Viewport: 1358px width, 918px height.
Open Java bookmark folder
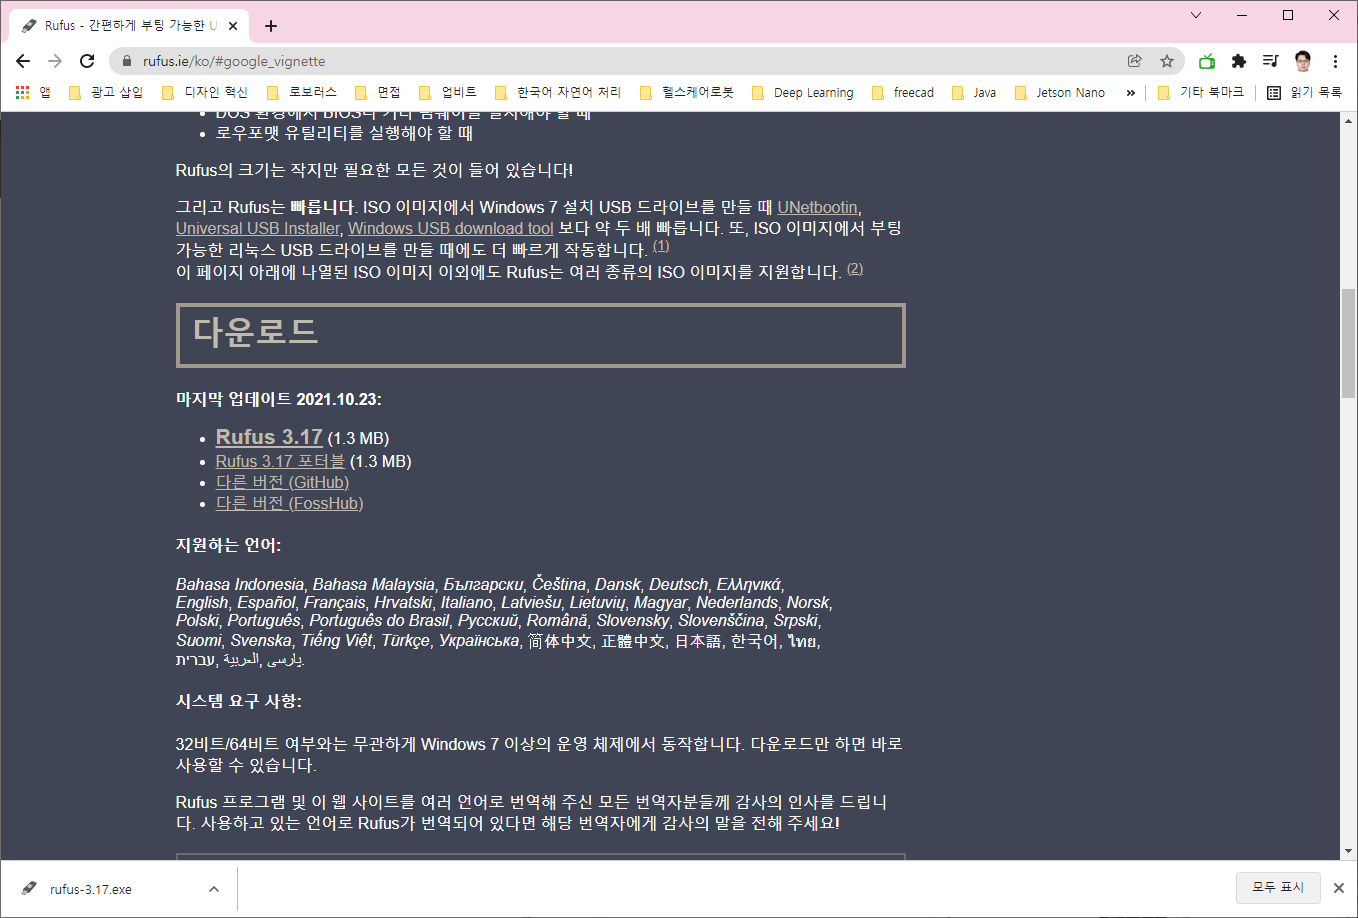[974, 92]
